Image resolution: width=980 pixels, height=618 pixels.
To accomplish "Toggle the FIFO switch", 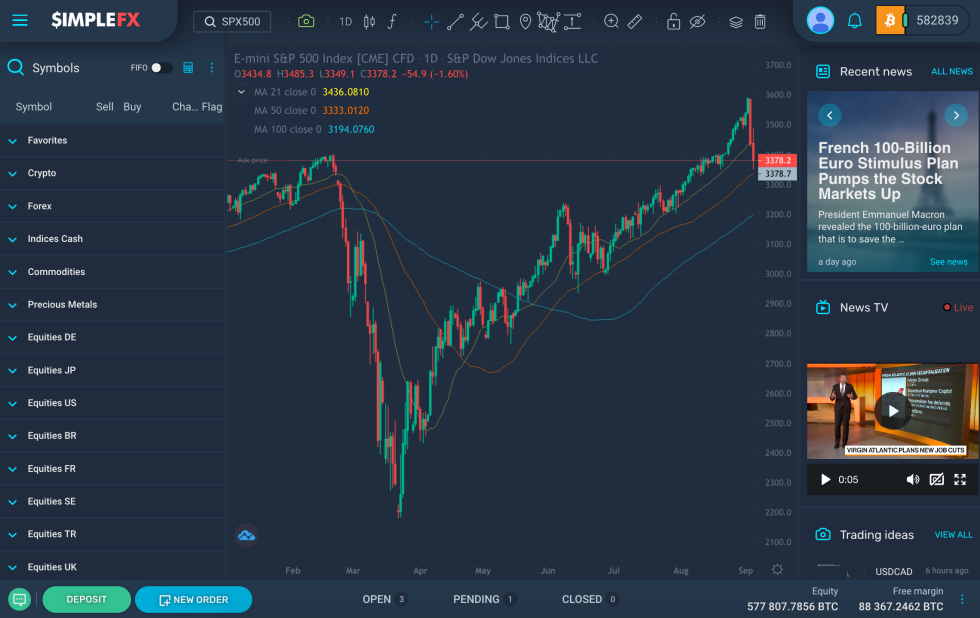I will [x=161, y=68].
